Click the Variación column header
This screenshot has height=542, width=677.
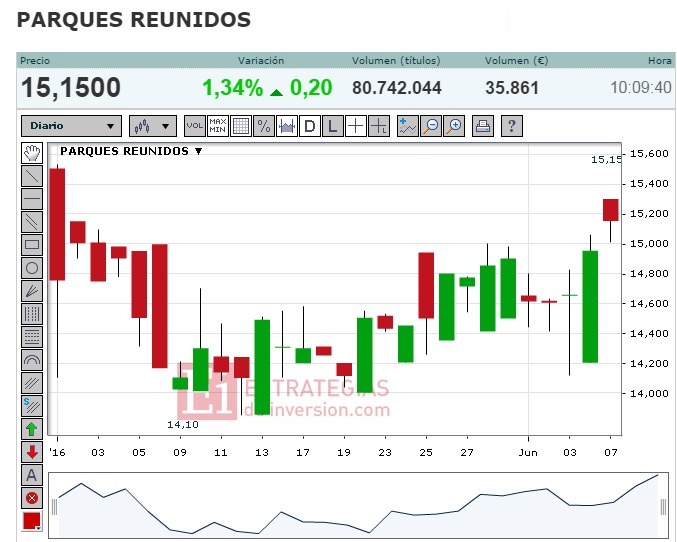(261, 60)
